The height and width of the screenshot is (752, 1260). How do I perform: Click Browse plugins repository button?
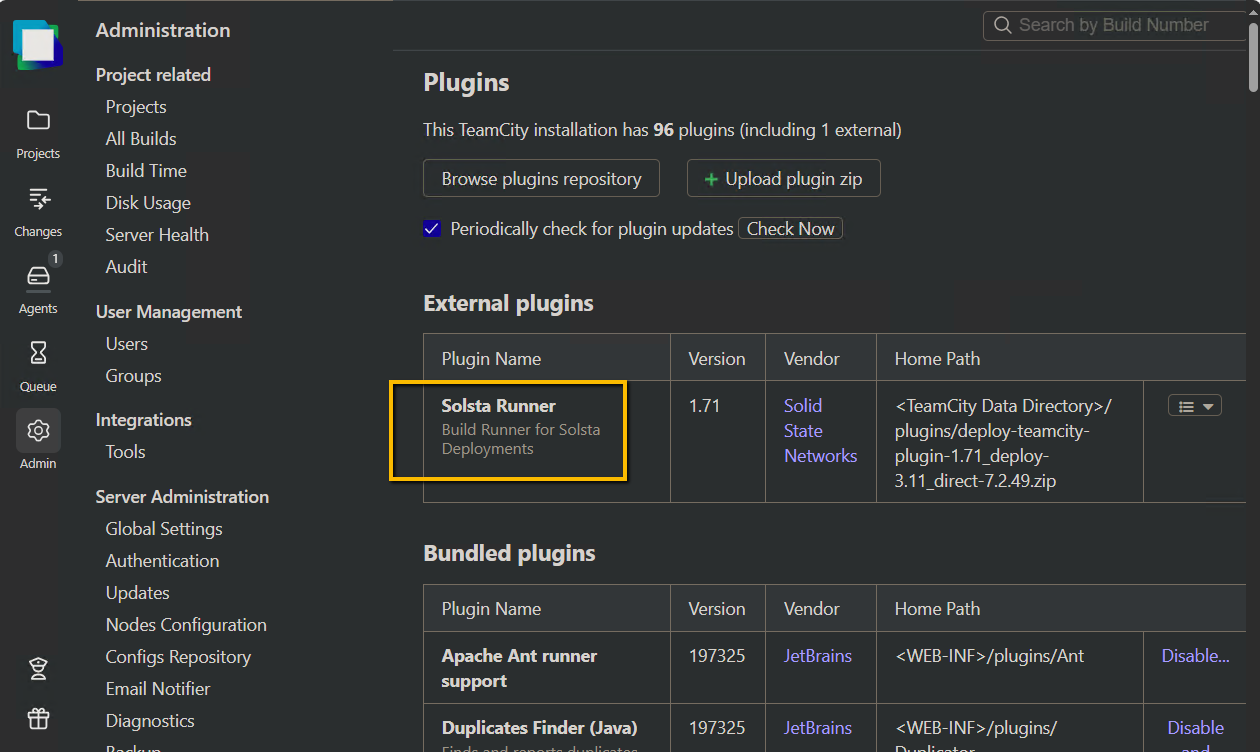[541, 179]
